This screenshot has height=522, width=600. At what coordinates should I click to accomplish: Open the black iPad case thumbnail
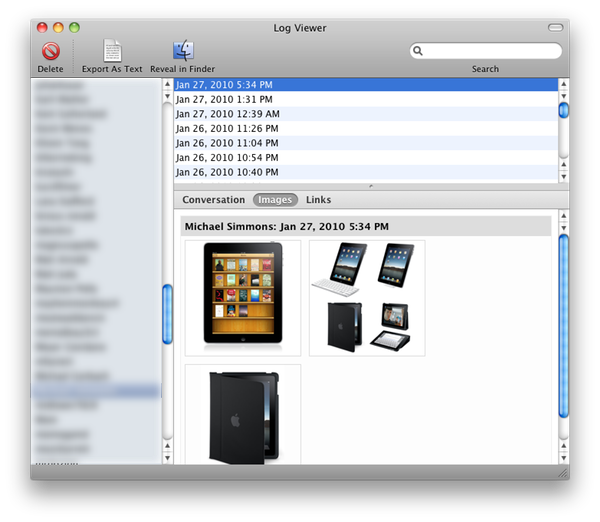pos(243,414)
